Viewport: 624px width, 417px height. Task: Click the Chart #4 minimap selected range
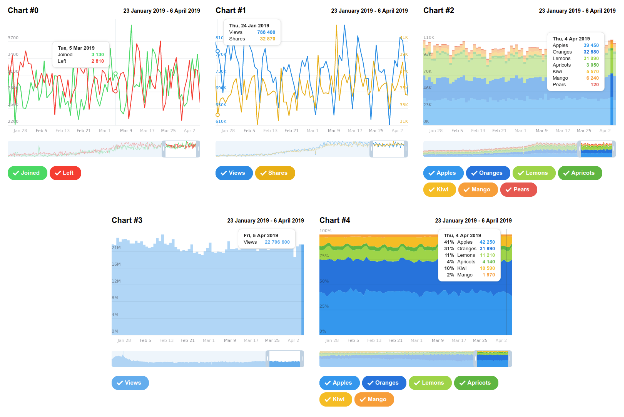pos(493,359)
